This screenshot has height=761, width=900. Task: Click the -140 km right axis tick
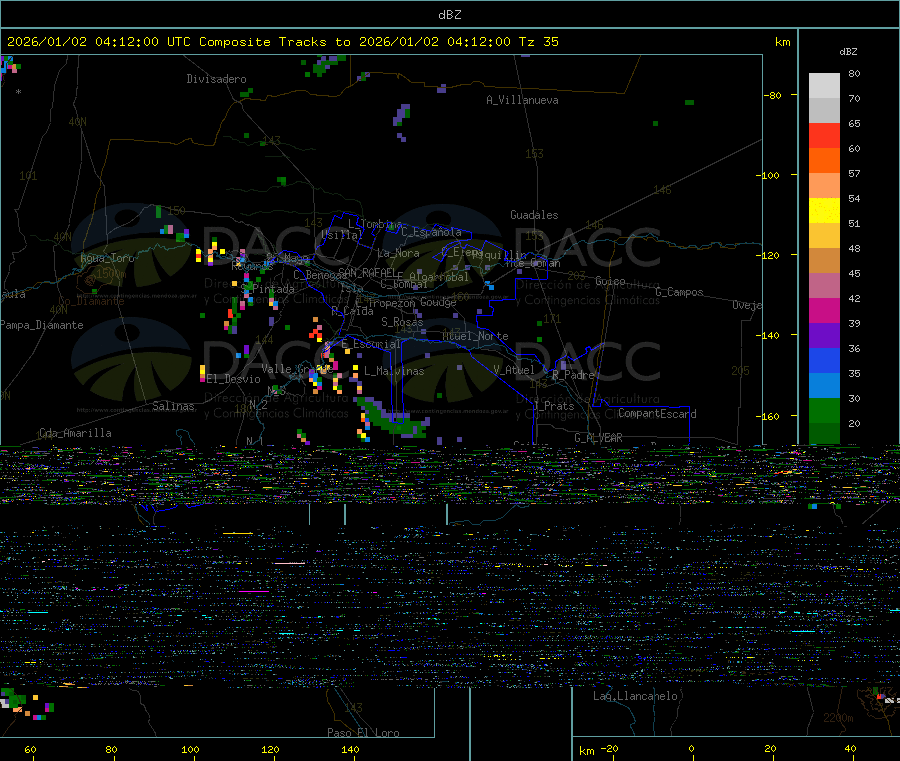click(x=769, y=335)
